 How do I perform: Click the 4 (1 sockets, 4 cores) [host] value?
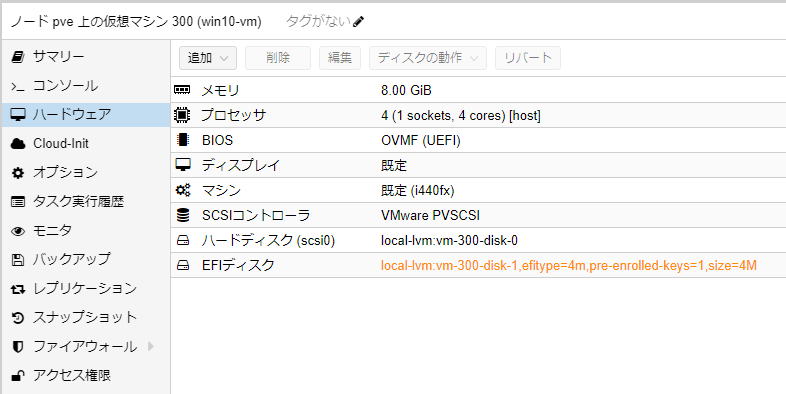[x=461, y=116]
